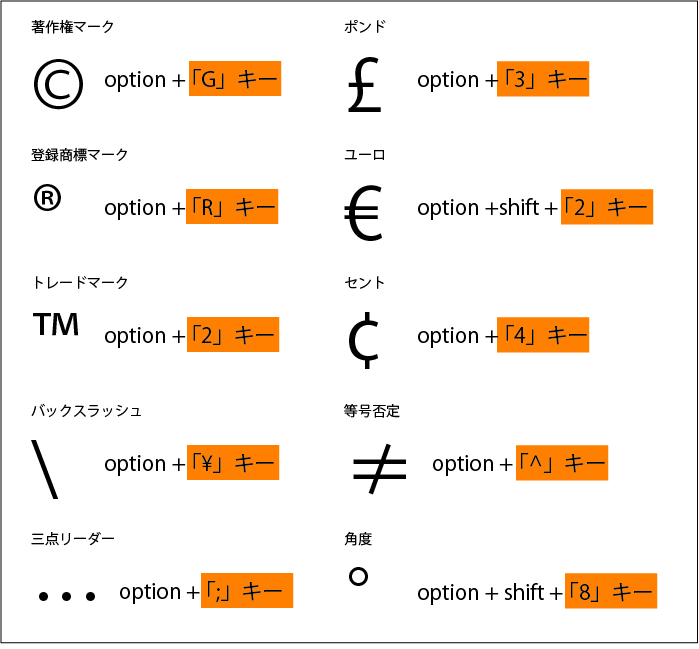Click the orange 「^」キー label

(x=561, y=463)
